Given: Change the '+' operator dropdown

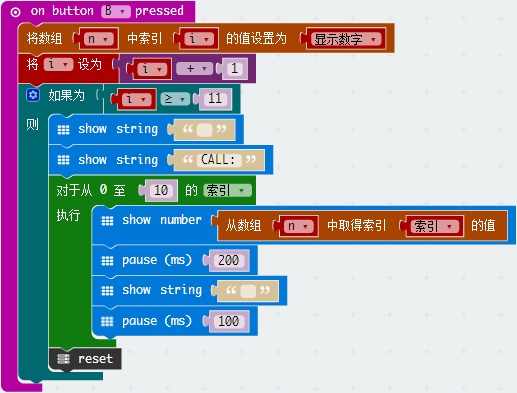Looking at the screenshot, I should (196, 68).
